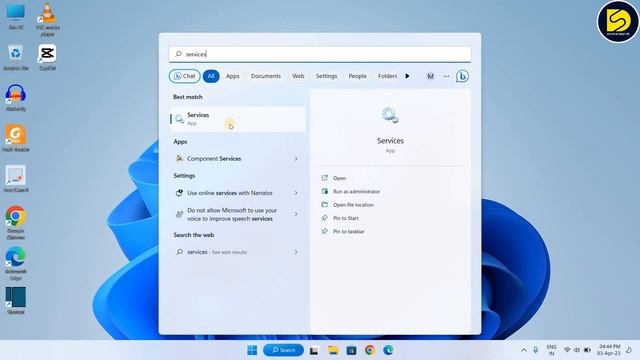Open File Explorer from taskbar
This screenshot has height=360, width=640.
(x=333, y=350)
